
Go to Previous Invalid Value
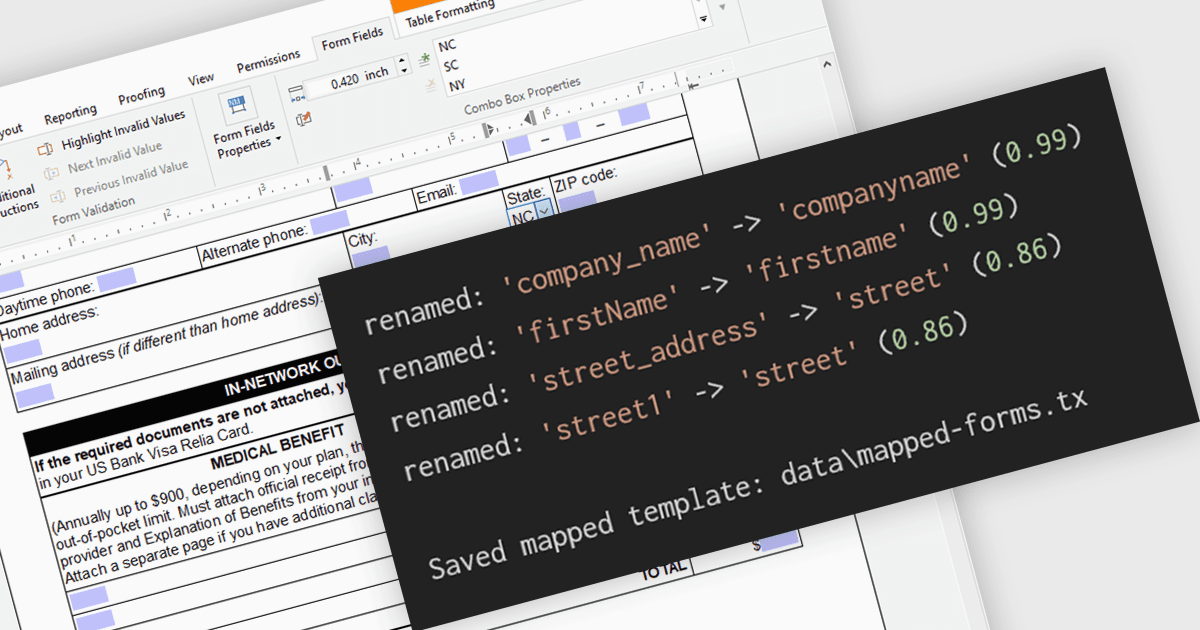(x=130, y=178)
